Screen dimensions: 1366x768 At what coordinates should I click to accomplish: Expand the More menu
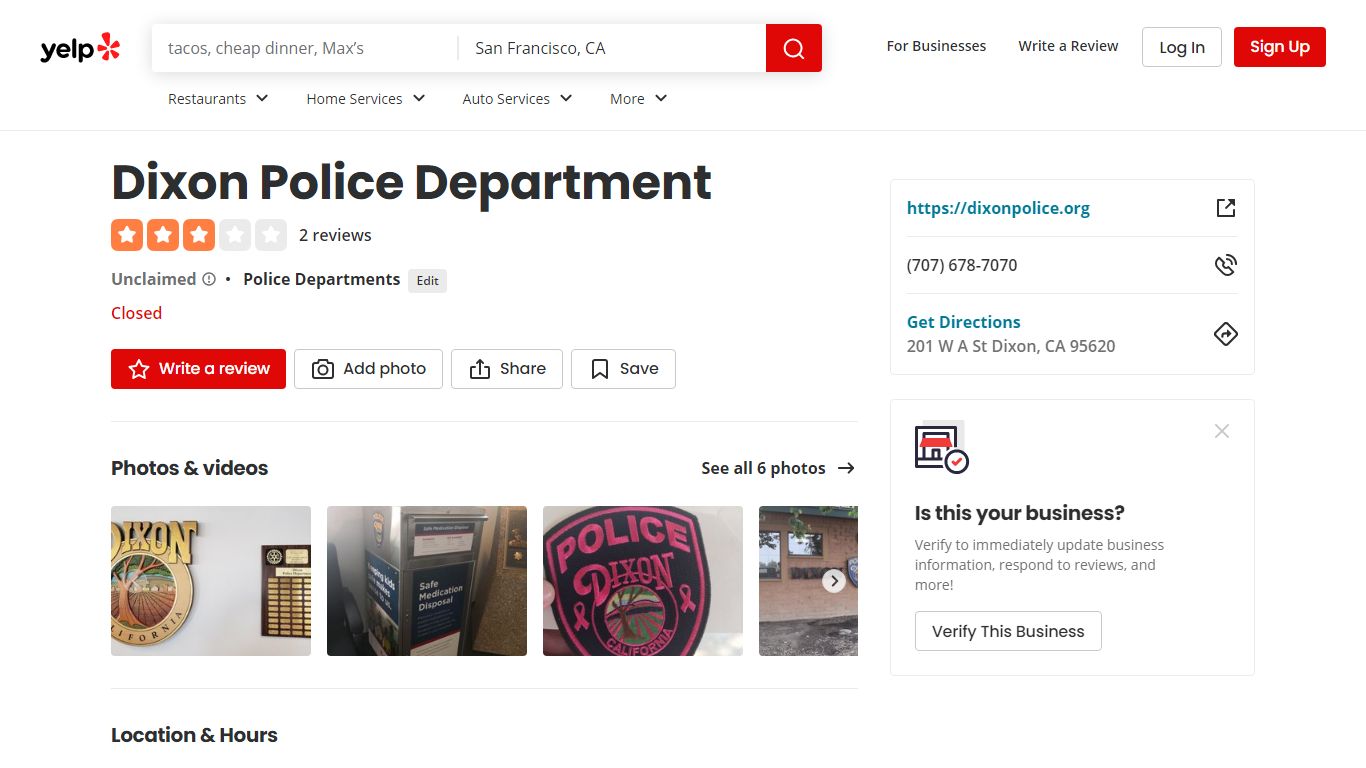click(x=639, y=99)
